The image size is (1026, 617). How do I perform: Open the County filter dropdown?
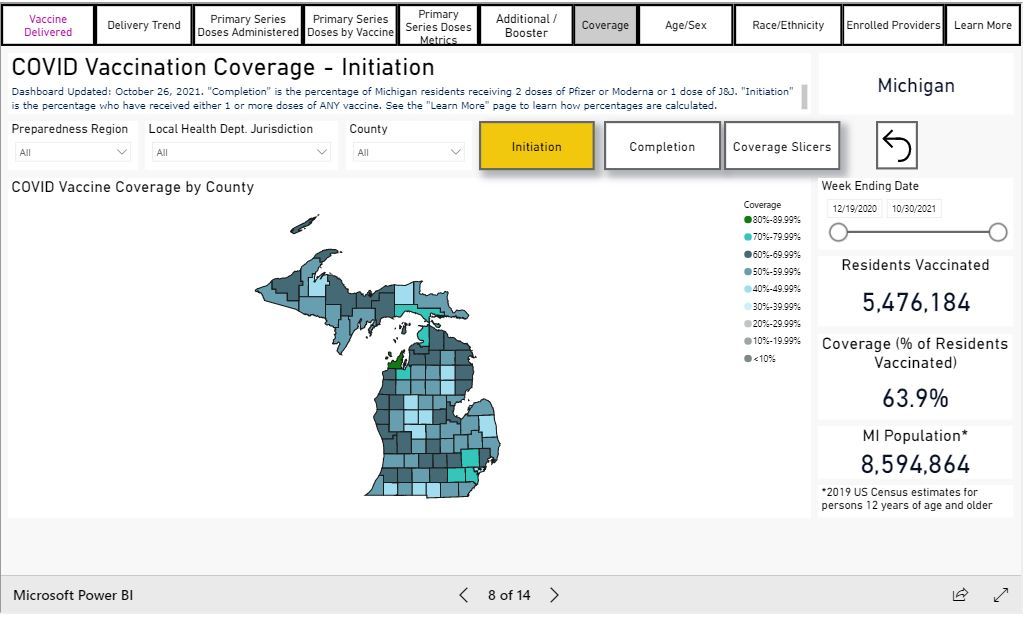[408, 152]
